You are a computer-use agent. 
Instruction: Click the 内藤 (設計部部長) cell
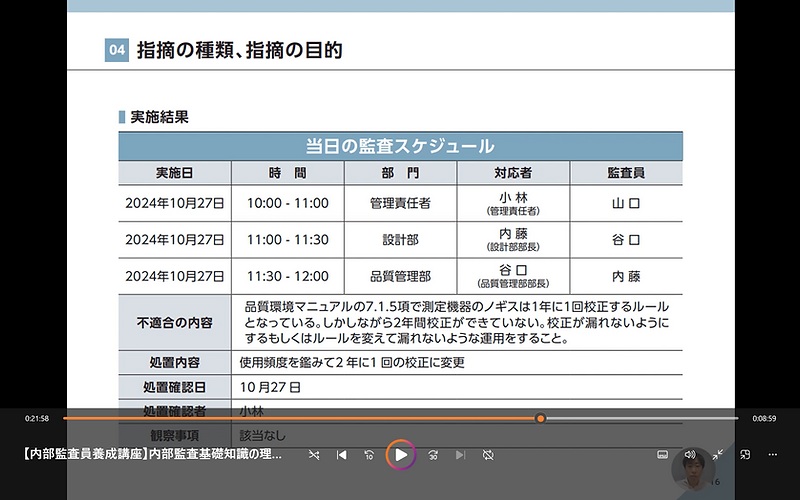[x=513, y=240]
